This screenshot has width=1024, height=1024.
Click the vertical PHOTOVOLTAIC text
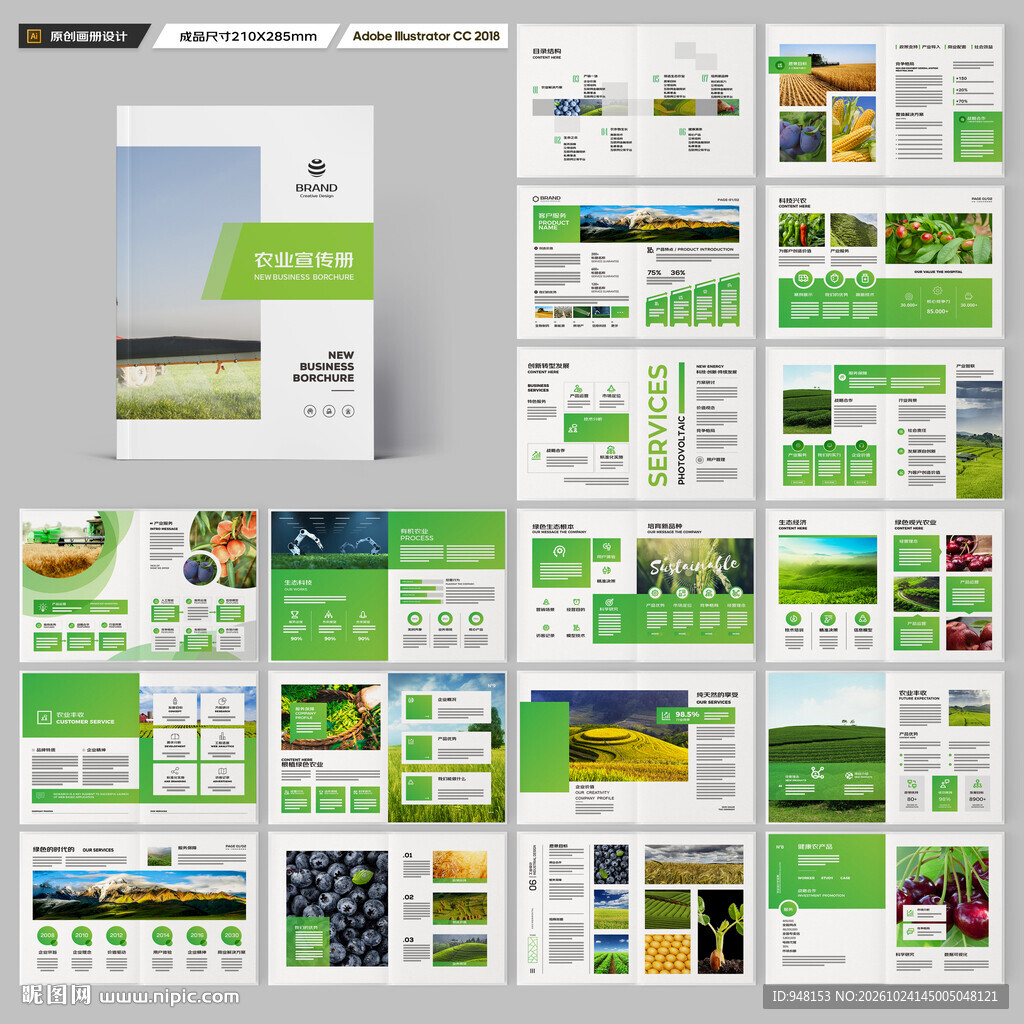[681, 450]
